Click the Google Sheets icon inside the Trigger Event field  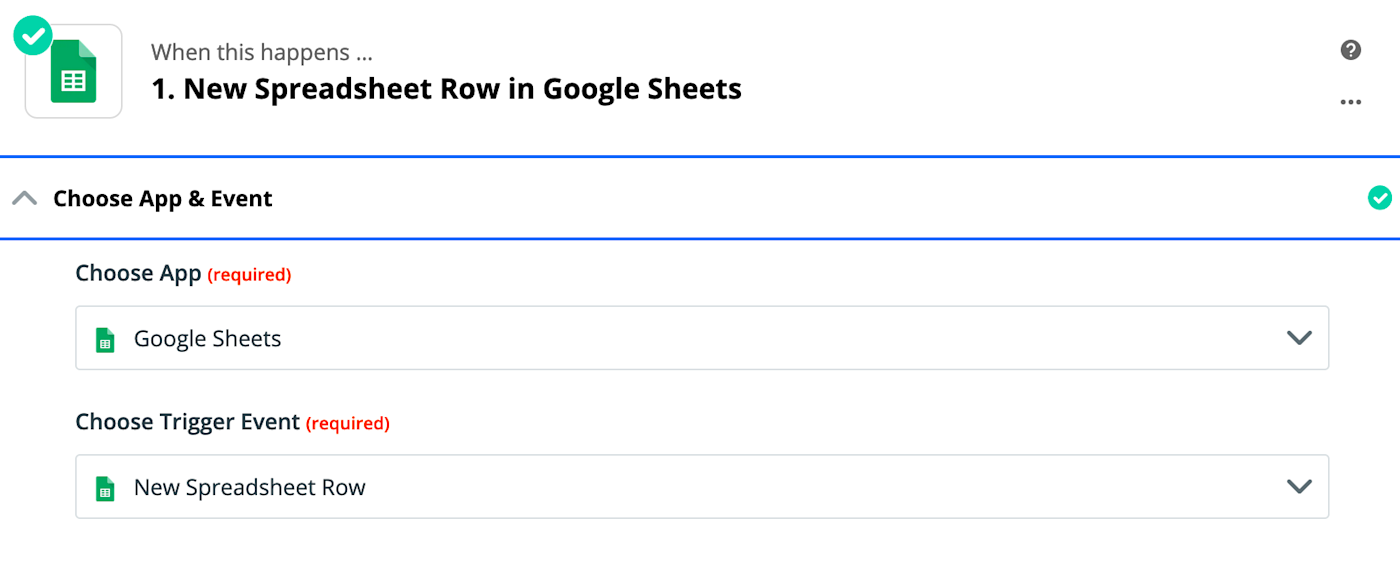(105, 487)
